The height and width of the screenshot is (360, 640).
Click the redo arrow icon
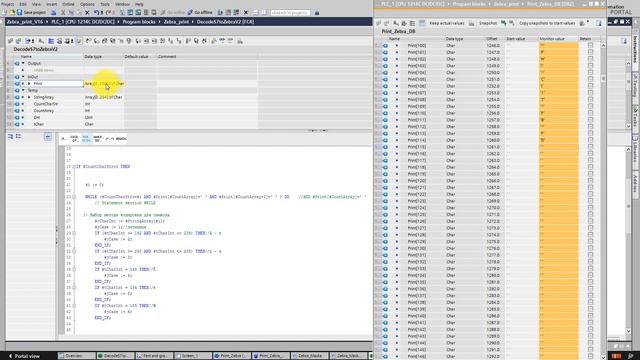109,13
